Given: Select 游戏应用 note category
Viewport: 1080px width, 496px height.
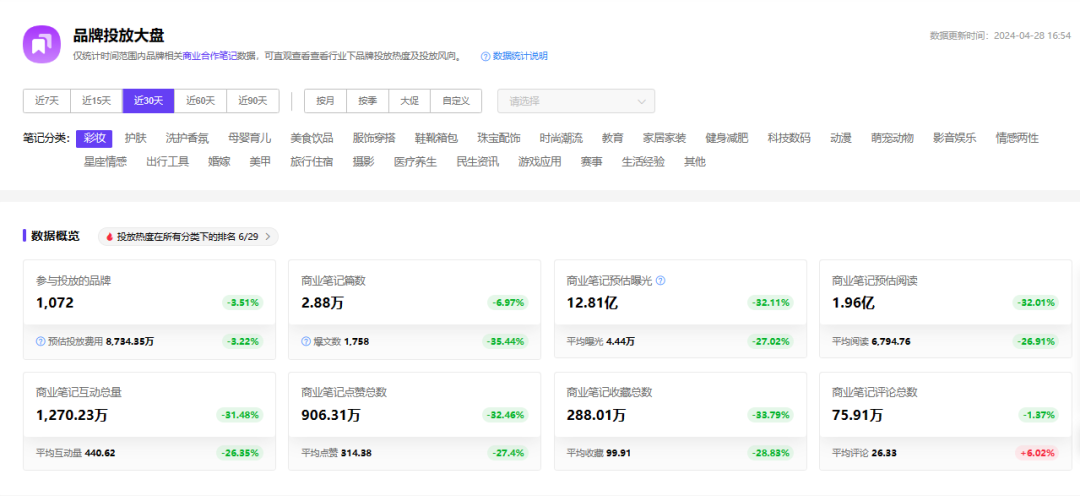Looking at the screenshot, I should [540, 162].
